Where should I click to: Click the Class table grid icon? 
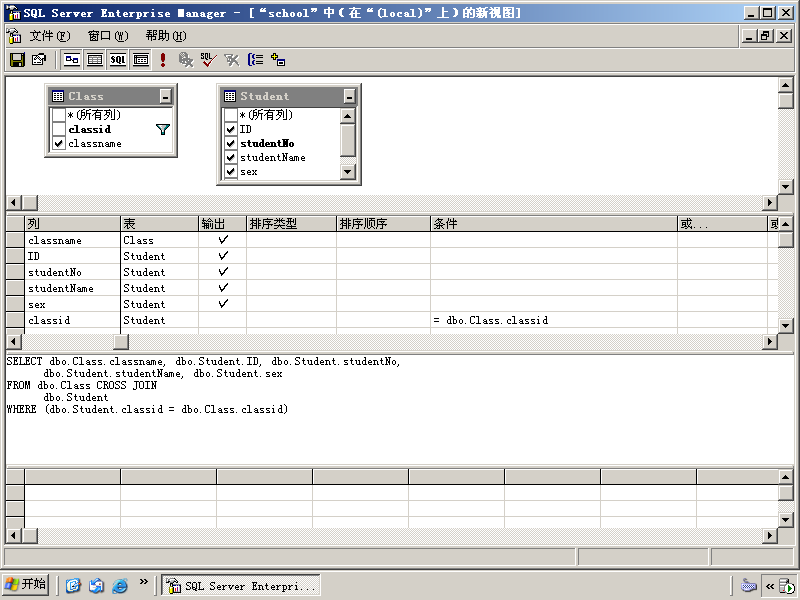click(58, 96)
